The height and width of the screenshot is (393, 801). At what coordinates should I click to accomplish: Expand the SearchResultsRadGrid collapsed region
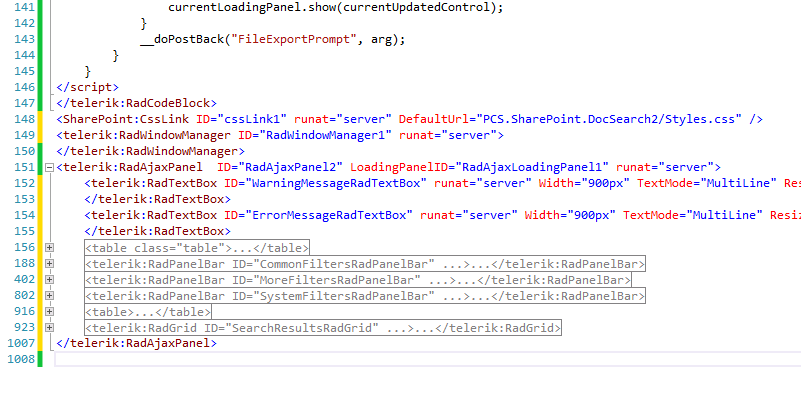(x=50, y=328)
